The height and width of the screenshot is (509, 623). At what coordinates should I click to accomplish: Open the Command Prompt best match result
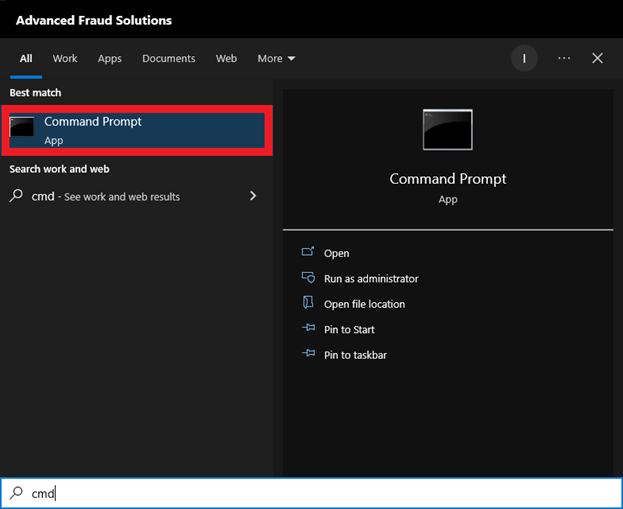tap(137, 130)
